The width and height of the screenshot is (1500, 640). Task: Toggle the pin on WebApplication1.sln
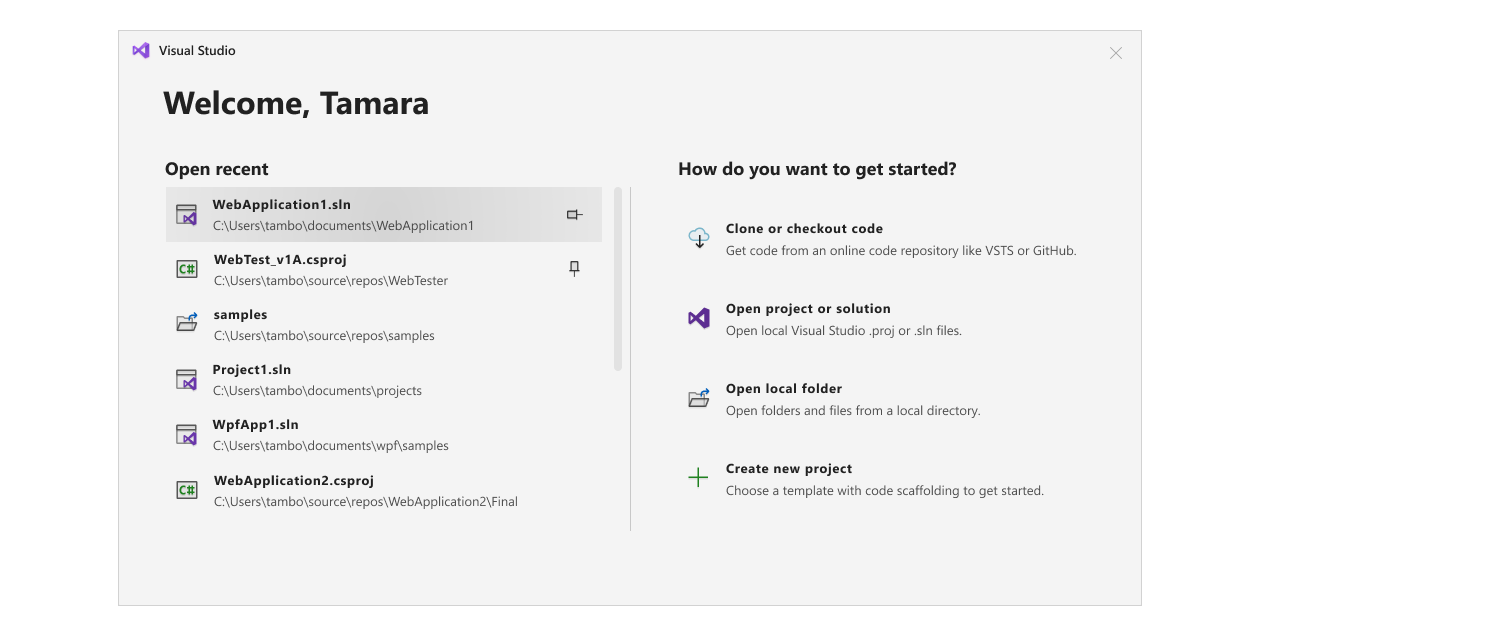click(x=574, y=214)
